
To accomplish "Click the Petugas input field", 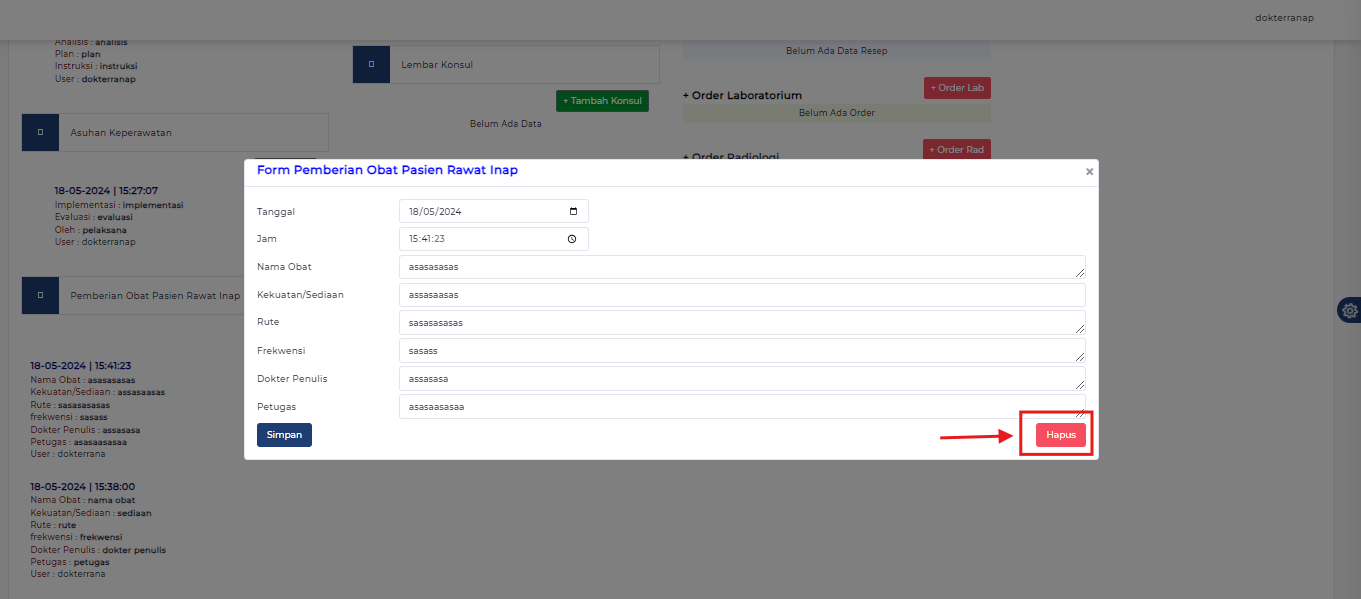I will 742,406.
